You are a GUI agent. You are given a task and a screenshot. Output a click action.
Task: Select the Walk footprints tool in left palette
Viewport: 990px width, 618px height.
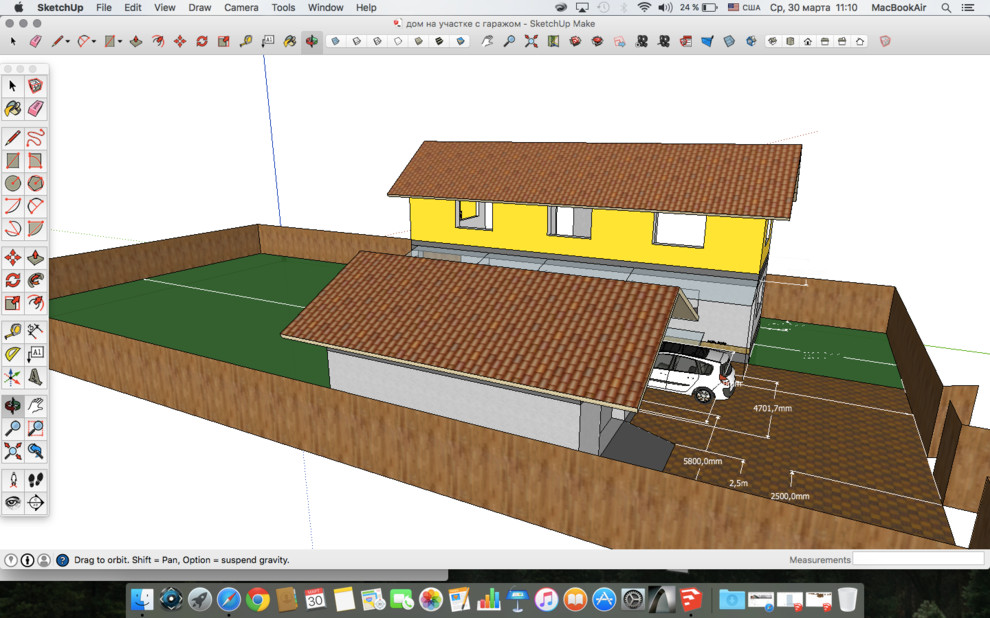click(x=35, y=480)
